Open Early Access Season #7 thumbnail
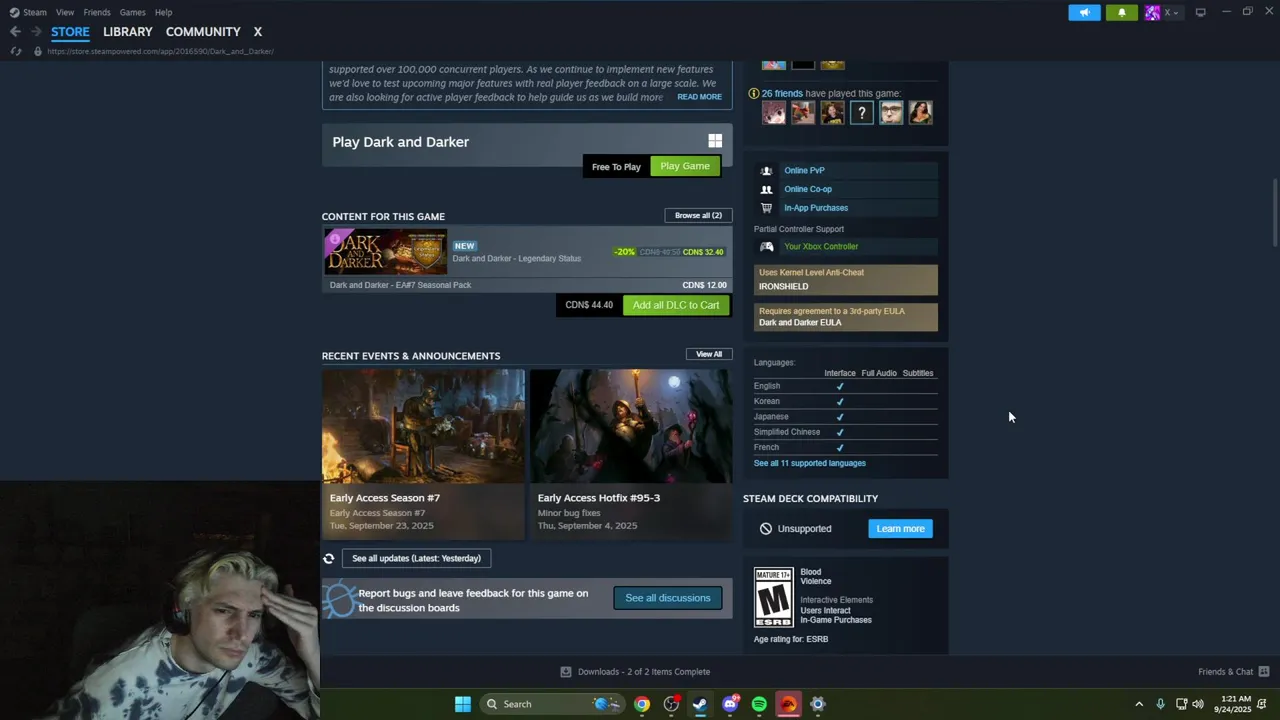Viewport: 1280px width, 720px height. (423, 427)
